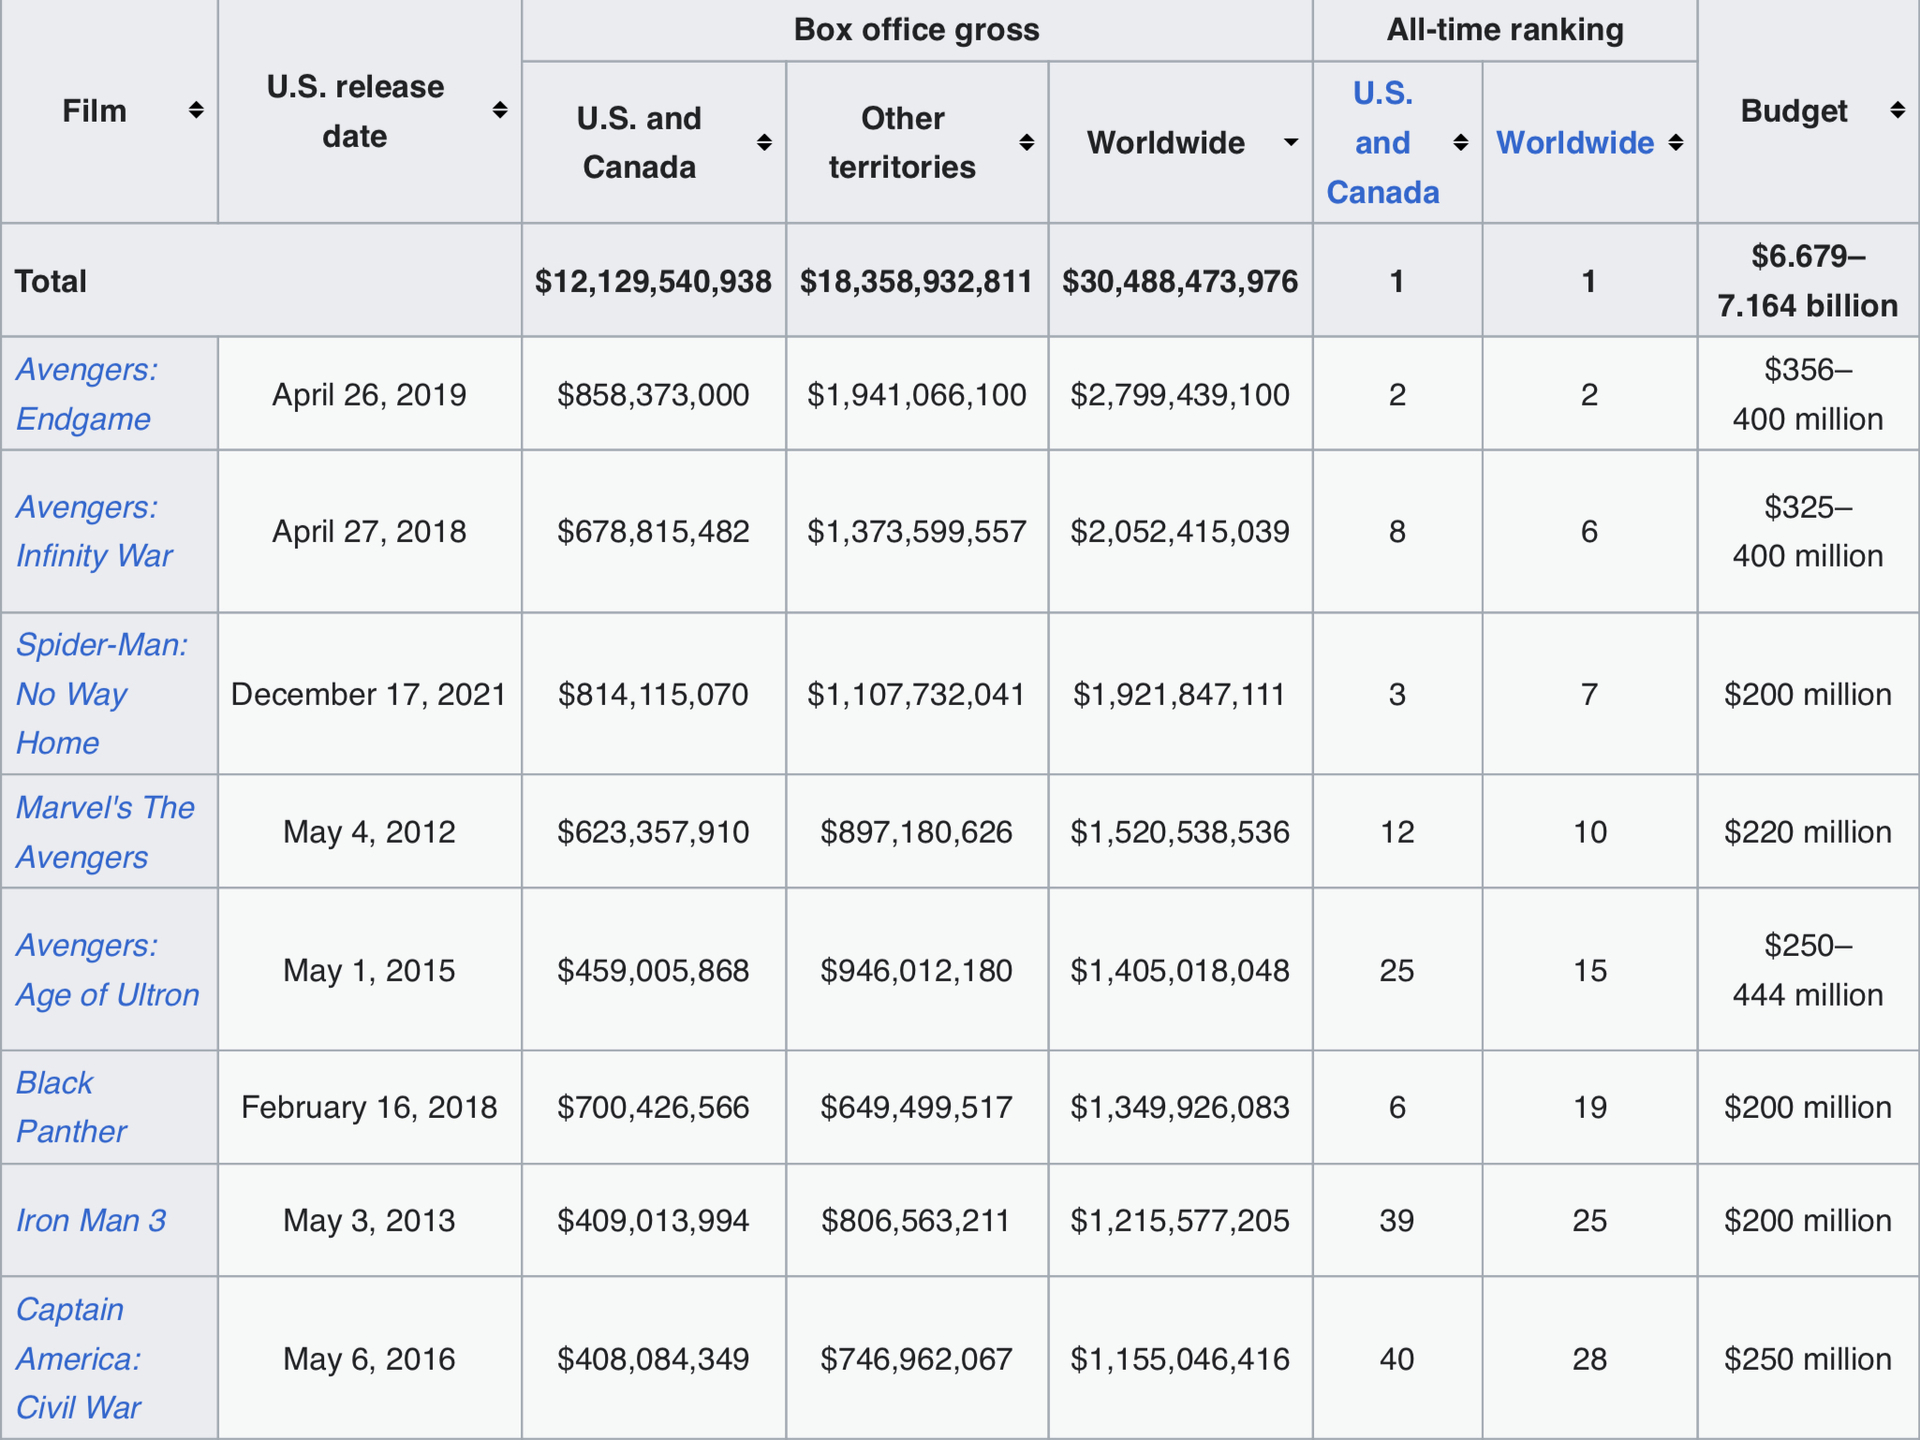The width and height of the screenshot is (1920, 1440).
Task: Select Age of Ultron U.S. ranking 25
Action: (x=1397, y=970)
